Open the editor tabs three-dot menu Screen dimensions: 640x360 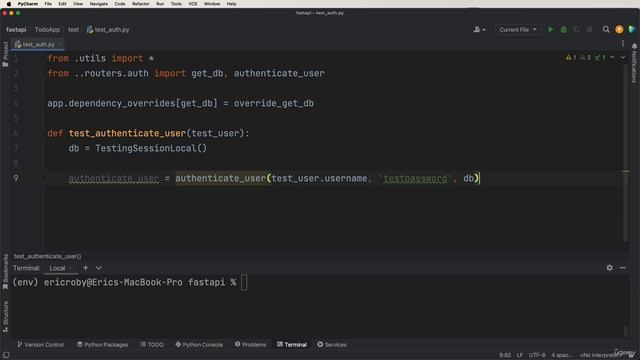(623, 44)
